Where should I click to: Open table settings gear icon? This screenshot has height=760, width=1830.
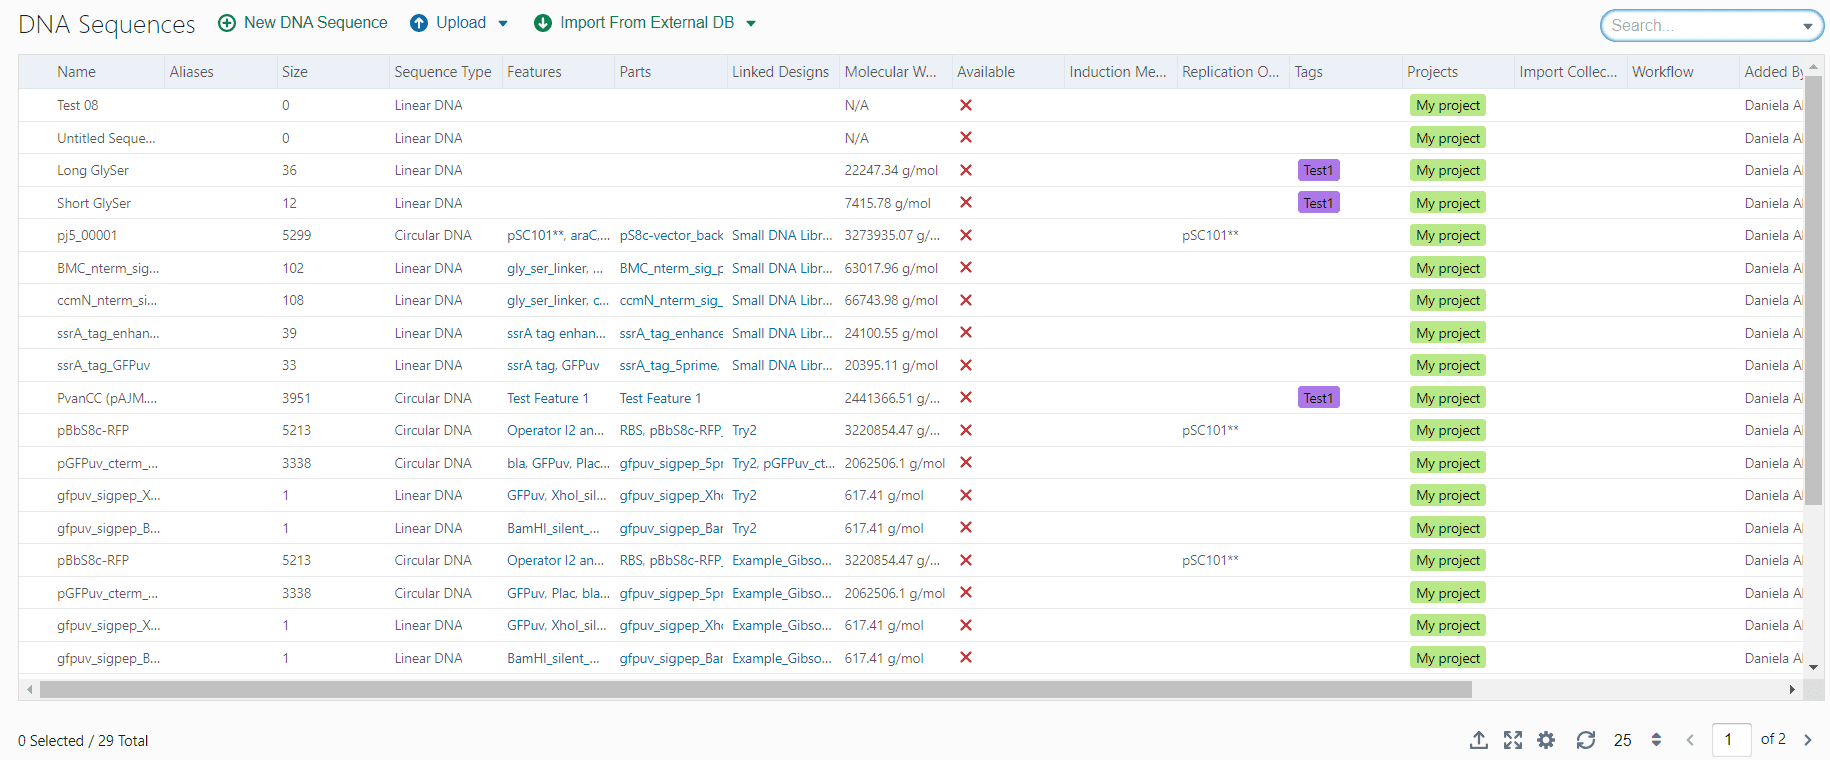click(1546, 740)
